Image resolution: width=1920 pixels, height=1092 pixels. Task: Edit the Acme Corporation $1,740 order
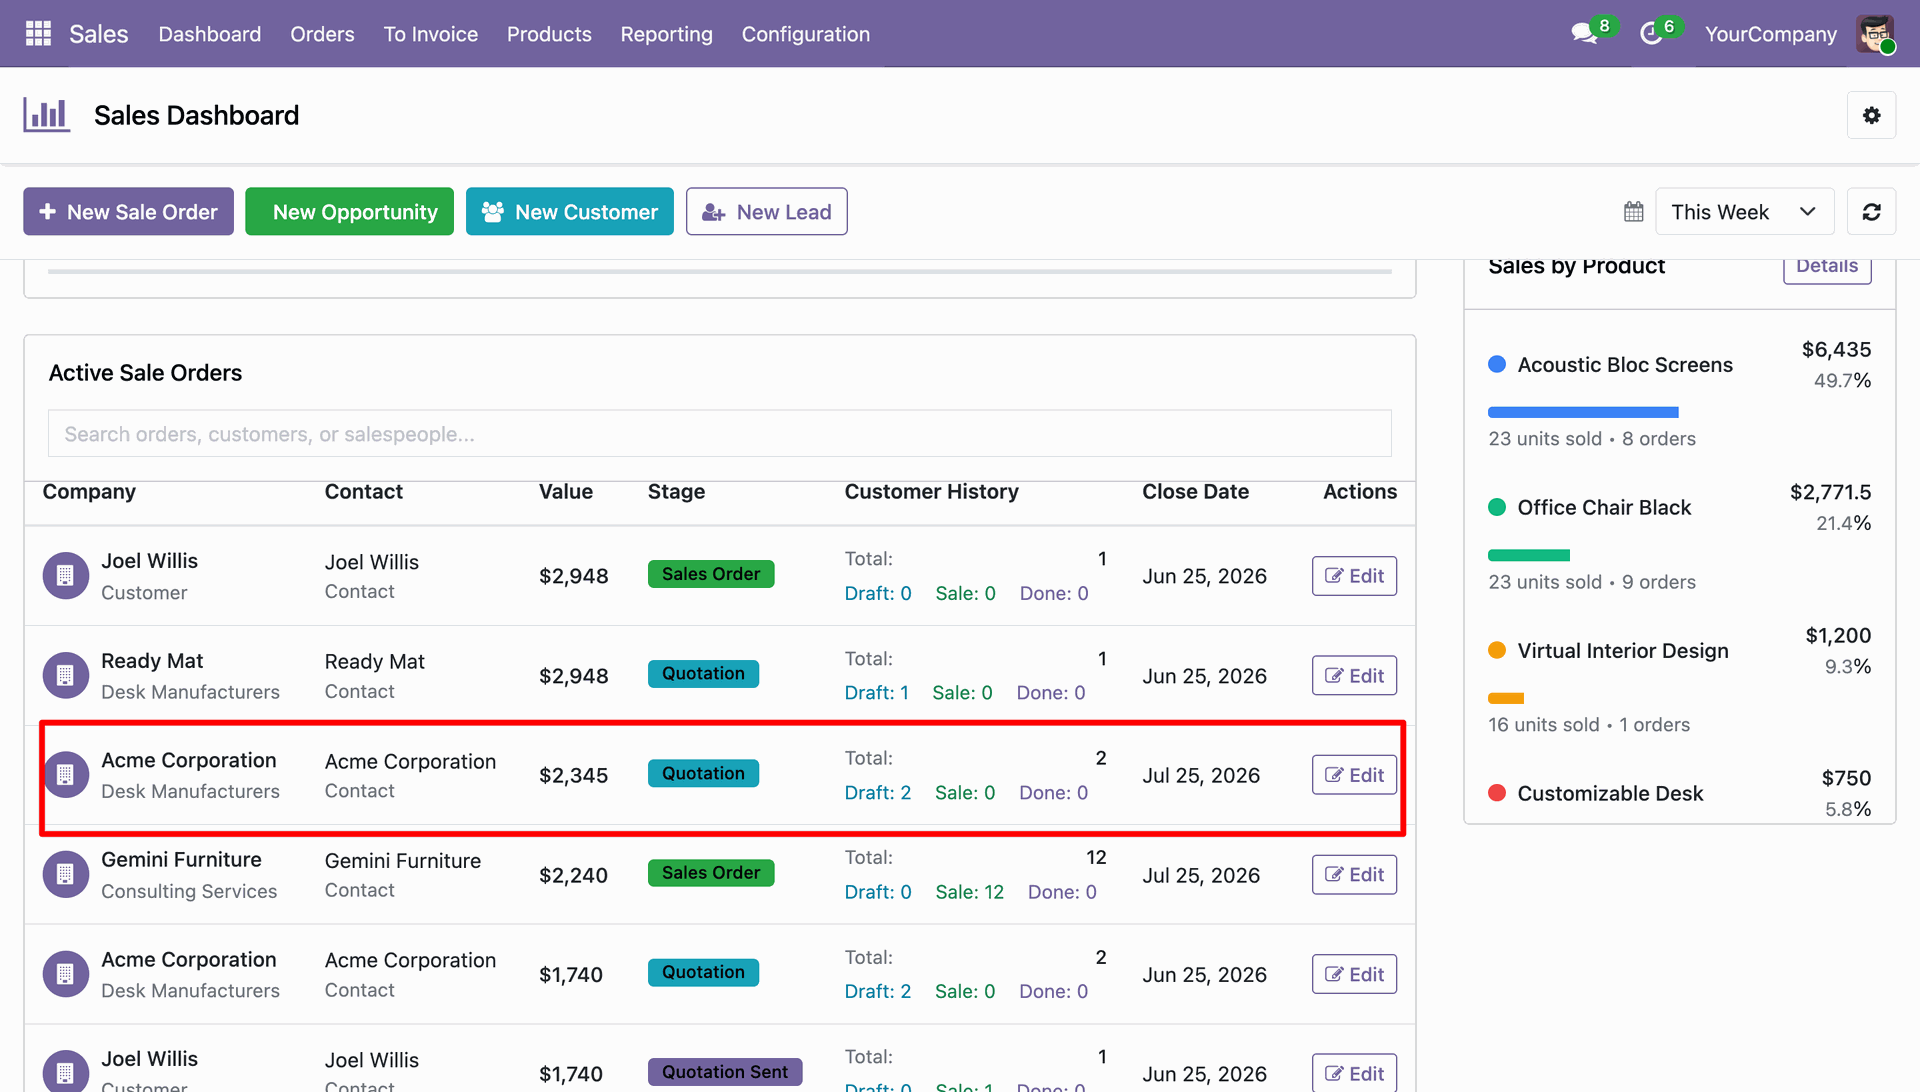coord(1354,974)
